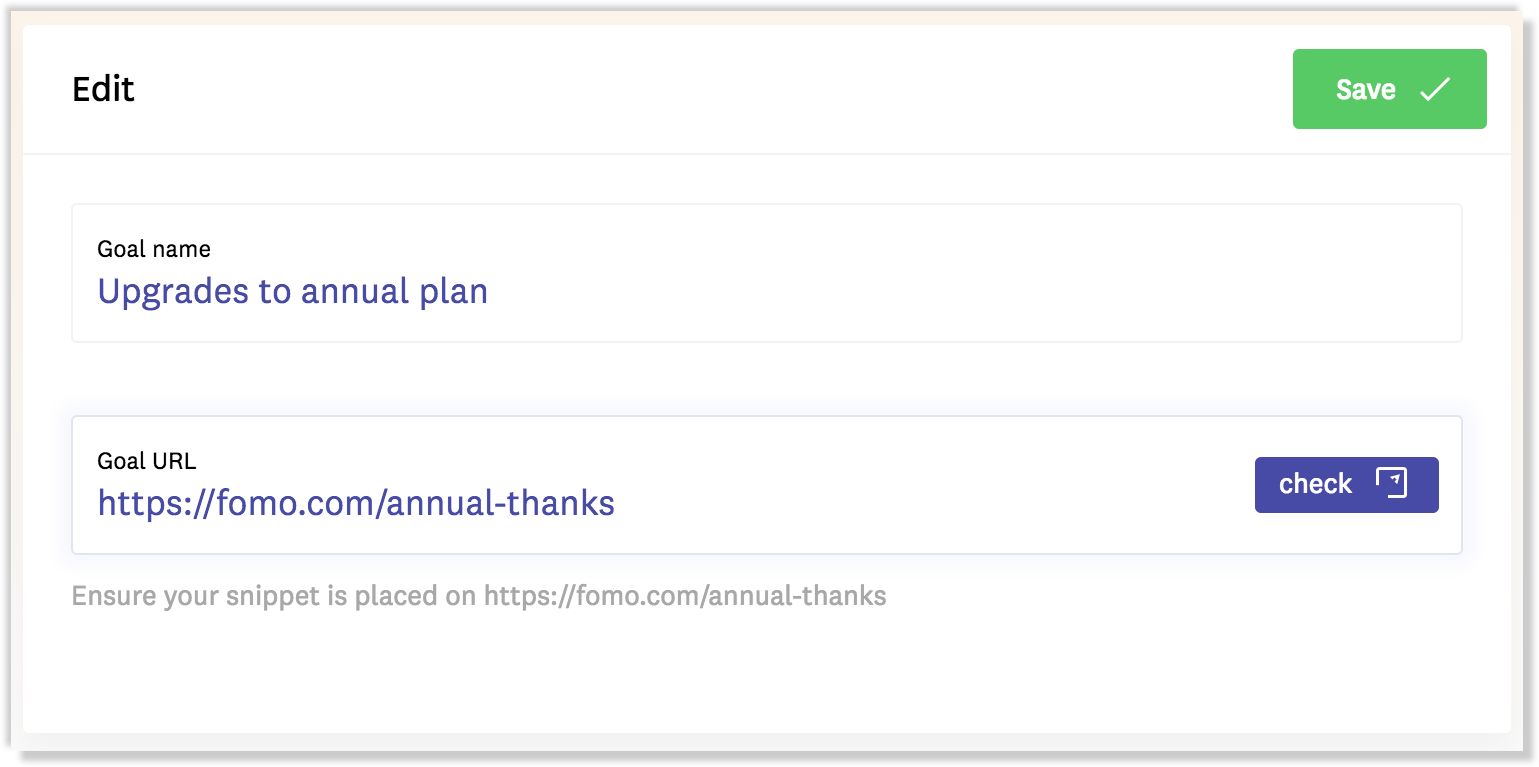The width and height of the screenshot is (1539, 767).
Task: Click the word "Save" on the button
Action: pos(1365,89)
